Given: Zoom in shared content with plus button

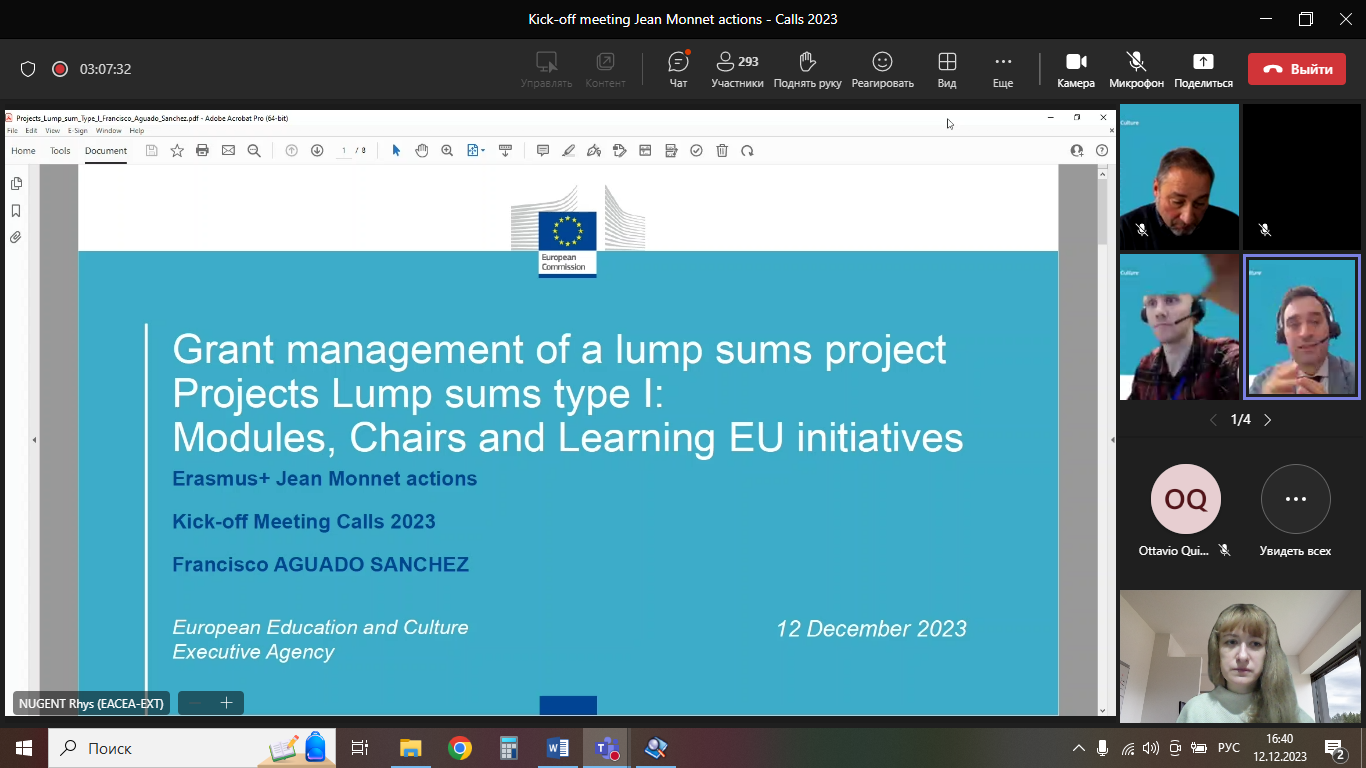Looking at the screenshot, I should tap(226, 703).
